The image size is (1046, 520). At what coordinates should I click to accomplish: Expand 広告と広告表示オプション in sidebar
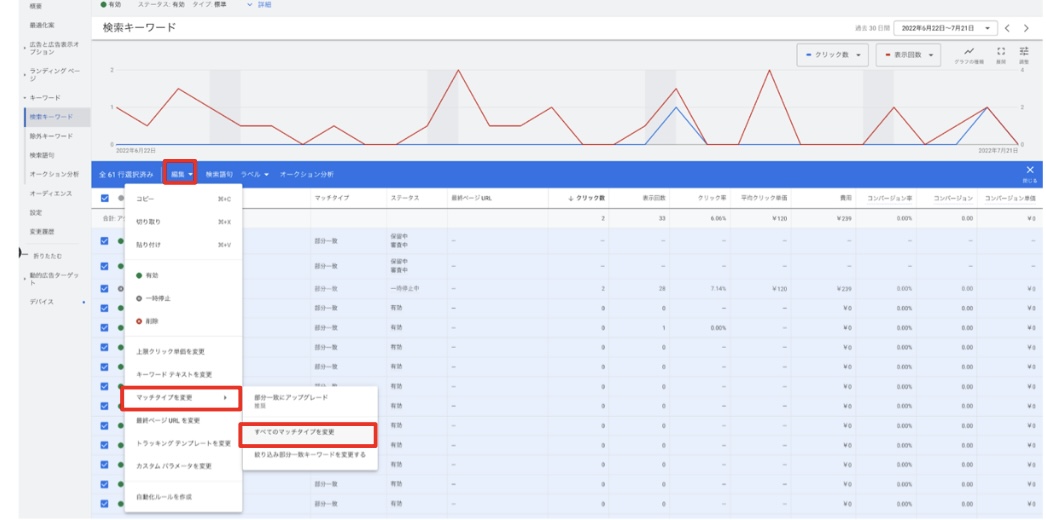pos(25,48)
